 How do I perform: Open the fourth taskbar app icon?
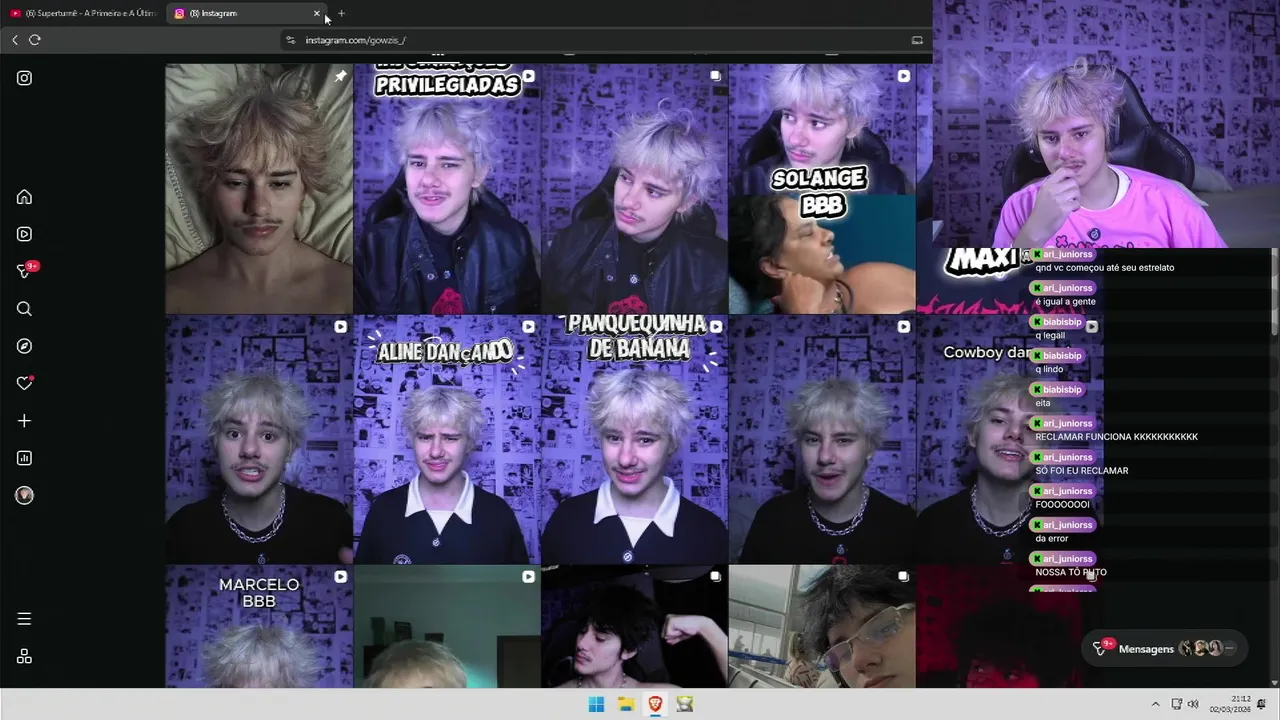685,704
